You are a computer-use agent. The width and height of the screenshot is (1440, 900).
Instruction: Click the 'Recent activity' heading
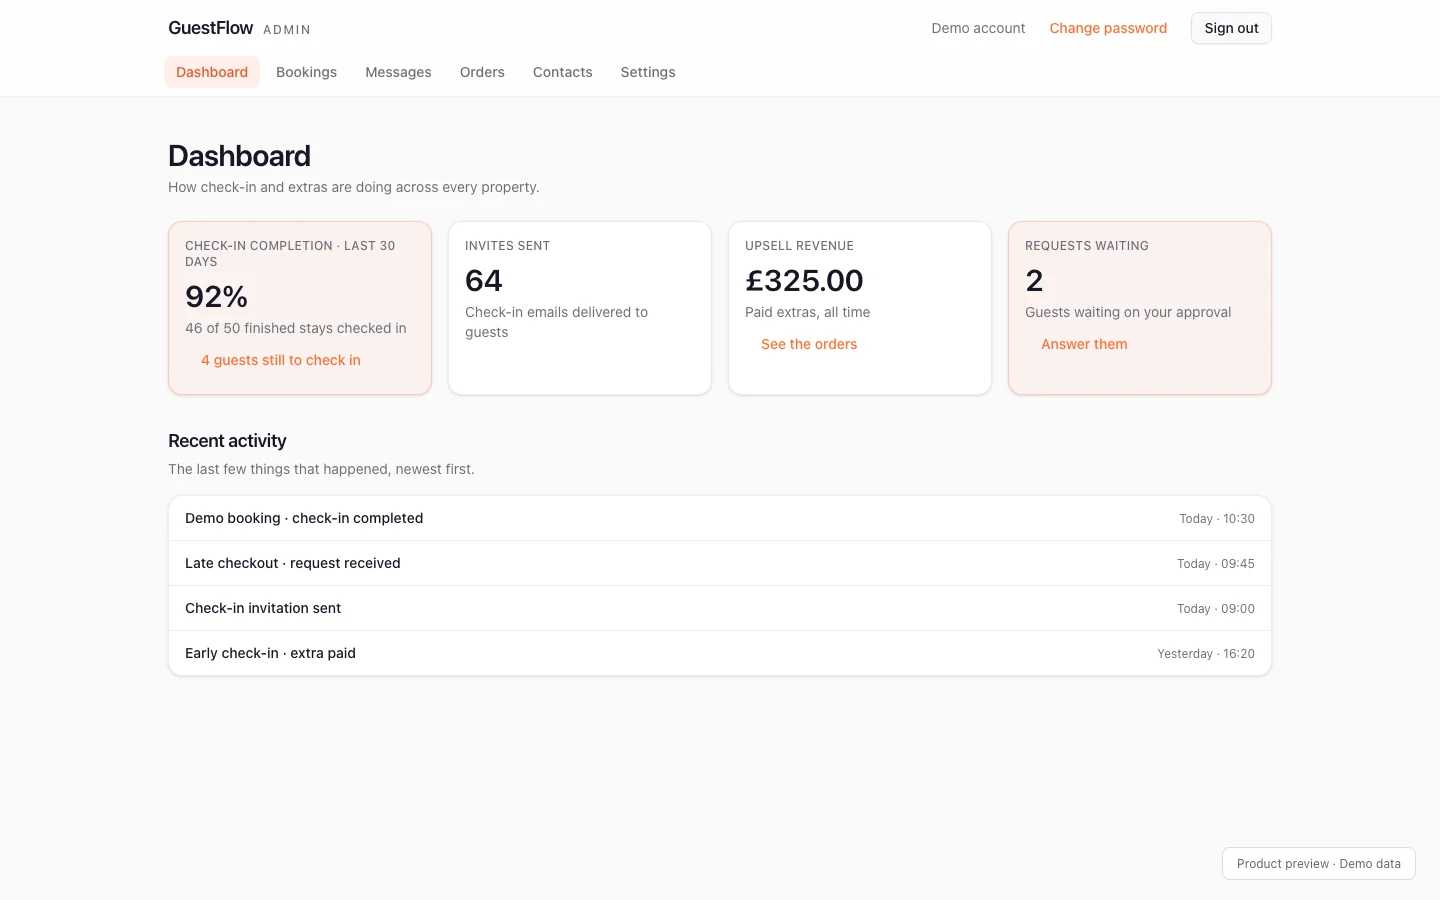pos(227,441)
